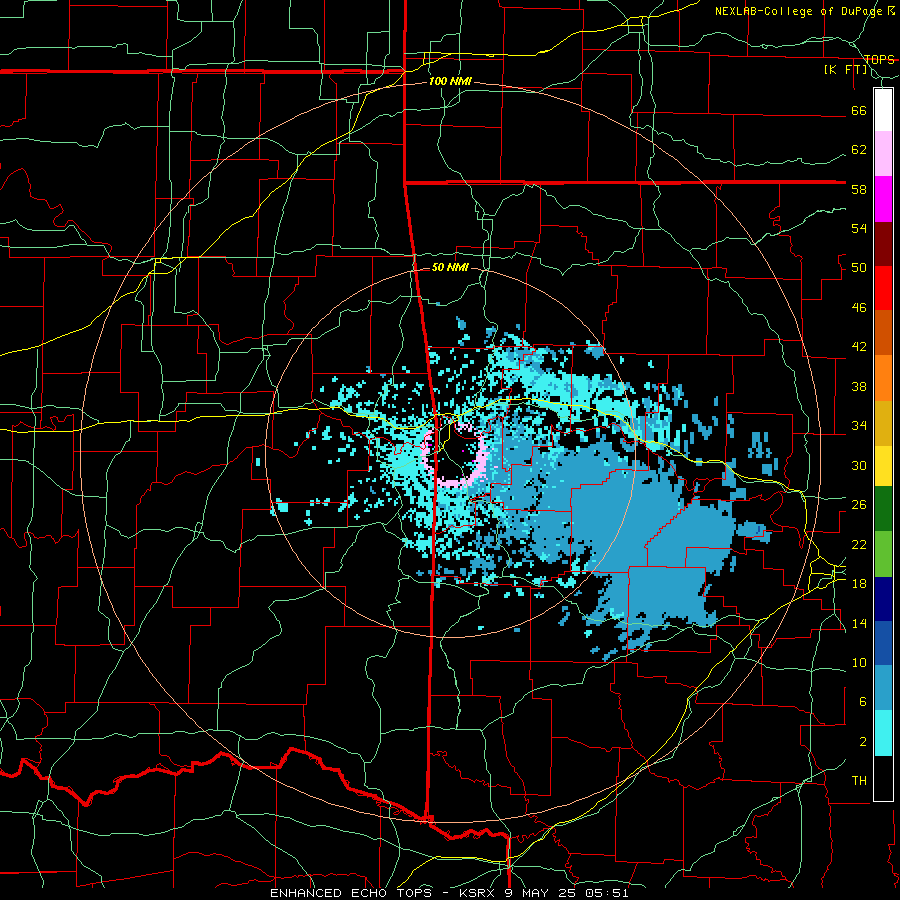Click the 2 value on the scale
This screenshot has width=900, height=900.
[x=863, y=742]
